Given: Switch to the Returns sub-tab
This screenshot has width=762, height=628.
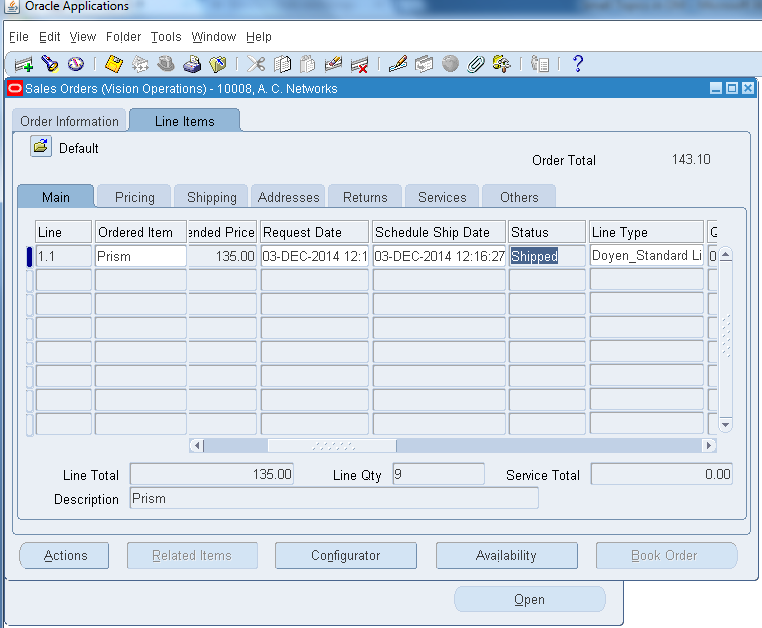Looking at the screenshot, I should coord(365,197).
